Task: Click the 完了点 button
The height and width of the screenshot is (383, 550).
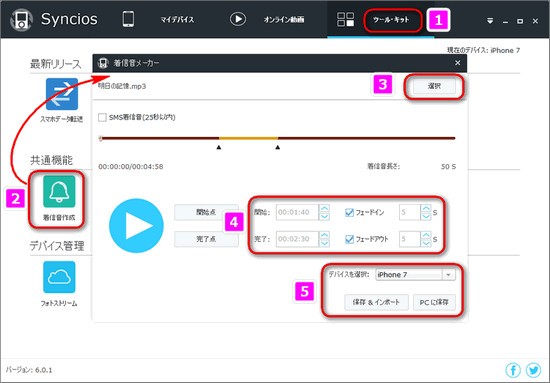Action: pyautogui.click(x=206, y=239)
